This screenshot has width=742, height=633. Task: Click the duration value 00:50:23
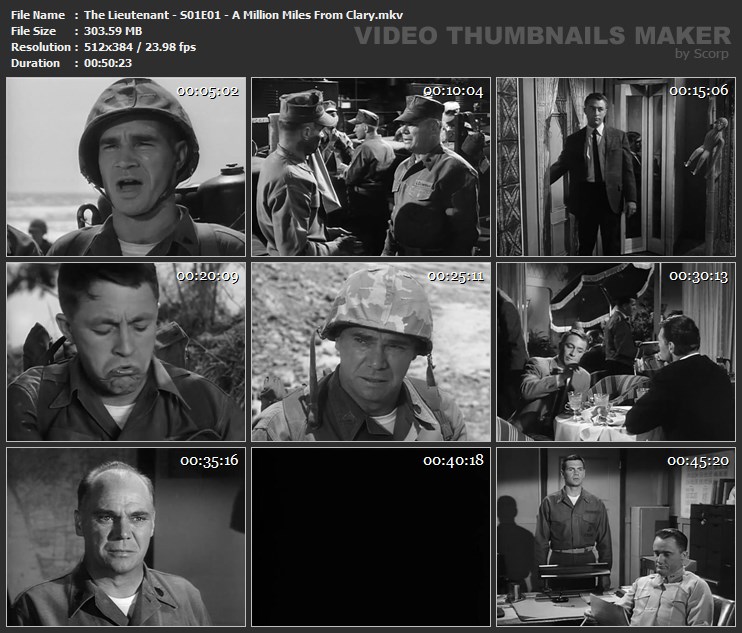(108, 63)
